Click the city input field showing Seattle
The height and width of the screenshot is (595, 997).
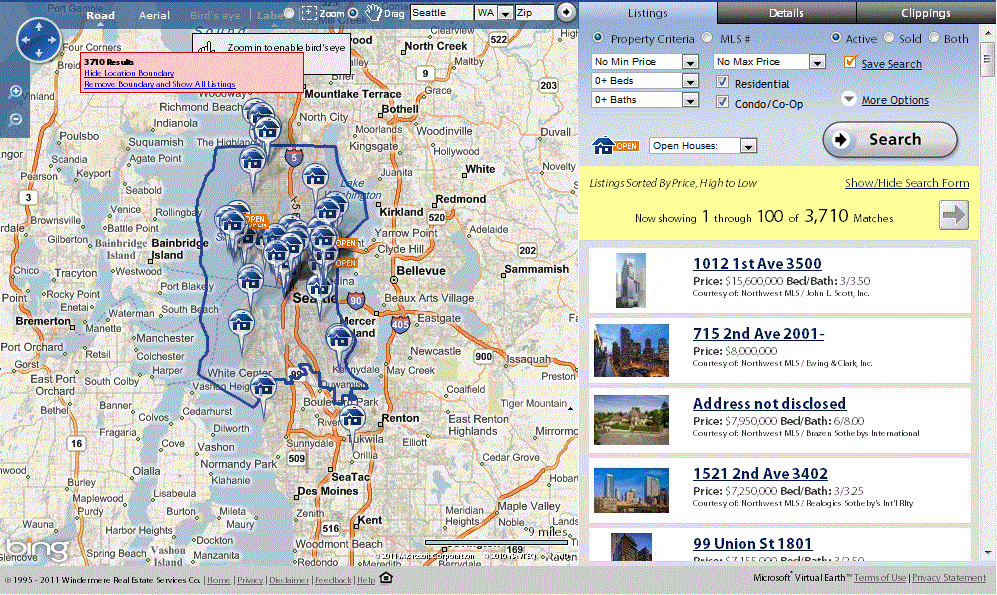coord(441,13)
